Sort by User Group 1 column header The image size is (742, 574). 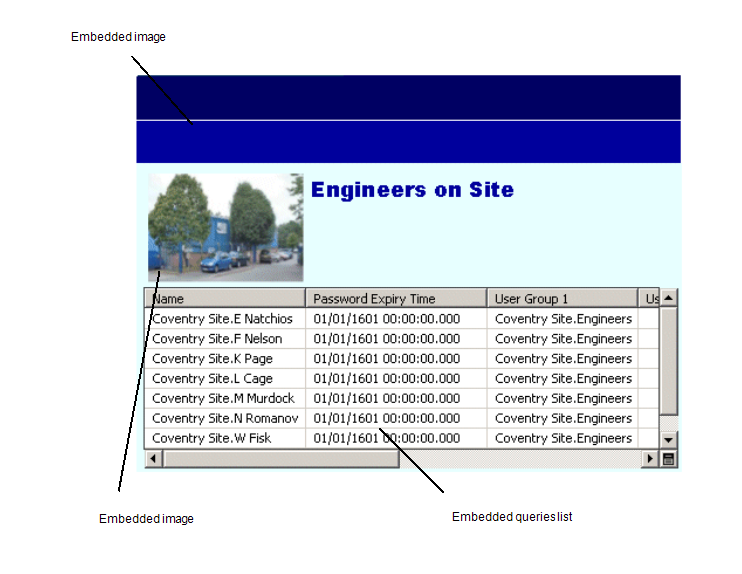click(562, 298)
